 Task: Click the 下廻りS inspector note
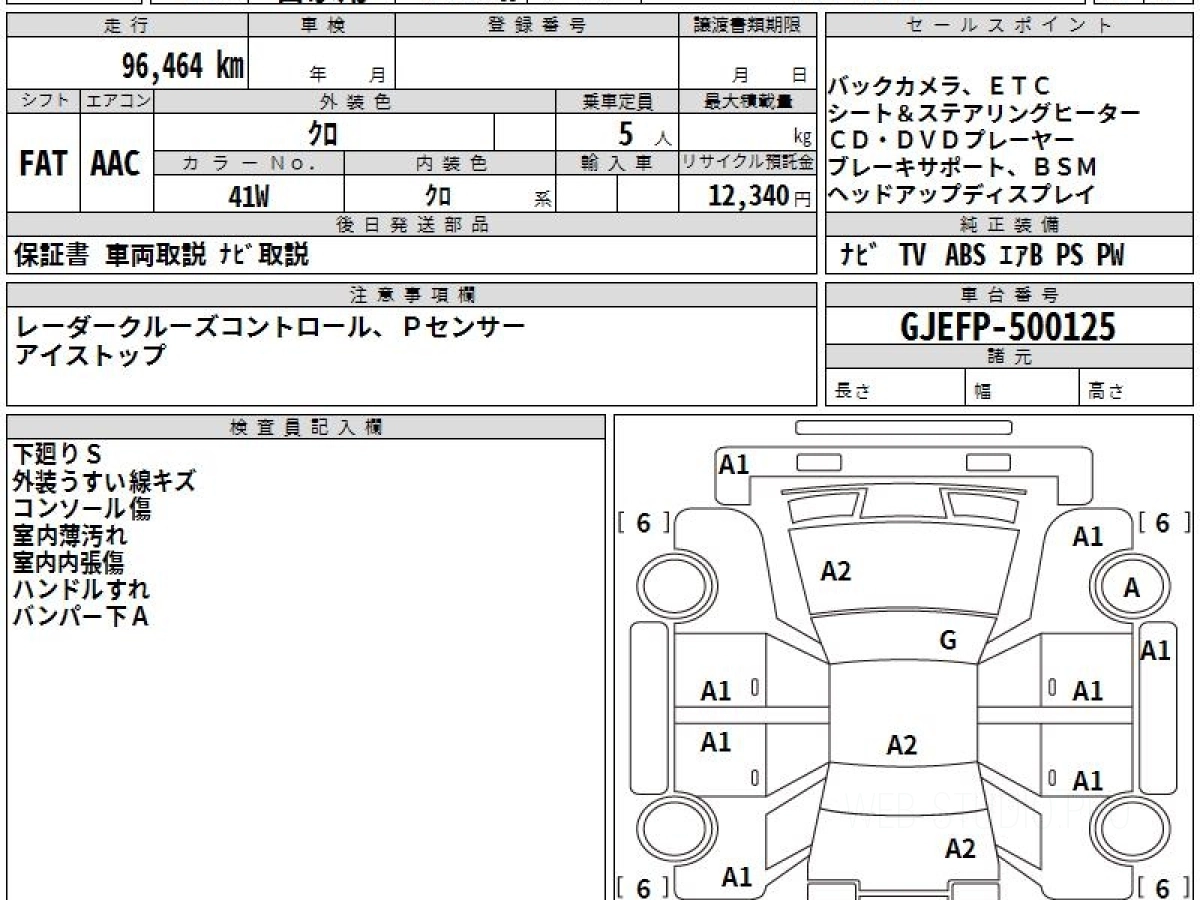pos(58,454)
